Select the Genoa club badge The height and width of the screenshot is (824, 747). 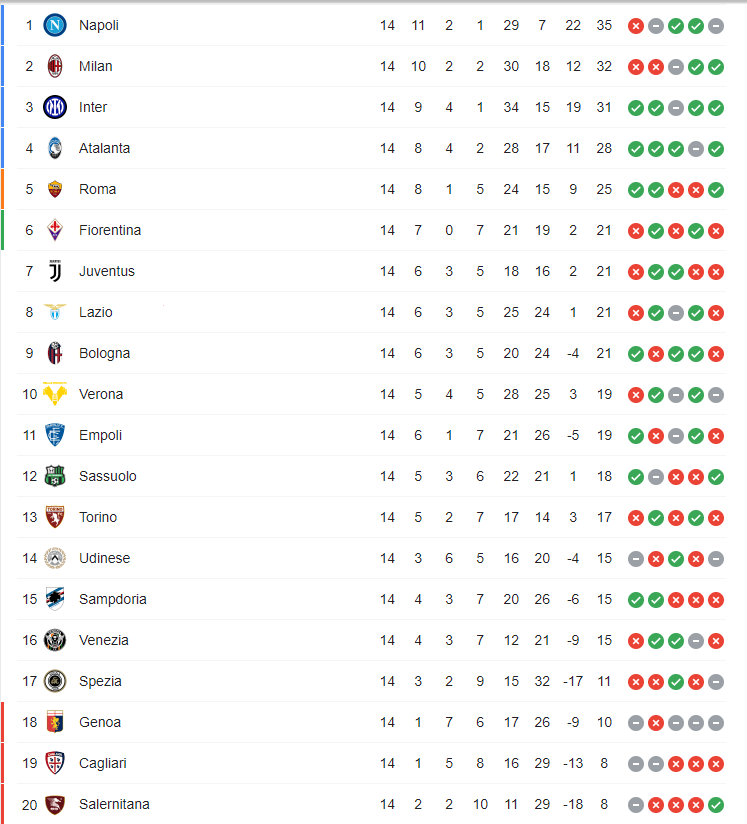(x=55, y=722)
